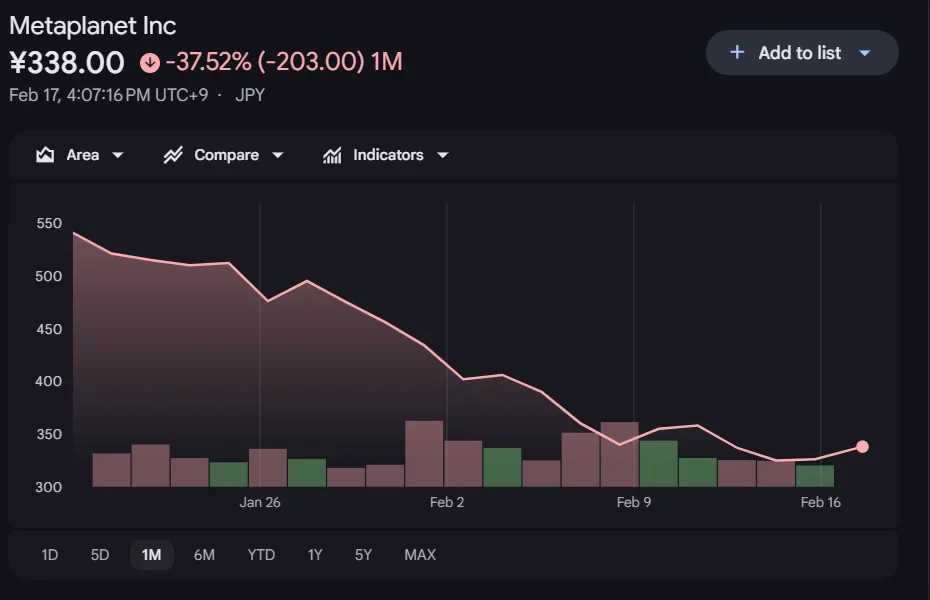Click the Feb 9 gridline label on chart
930x600 pixels.
634,502
